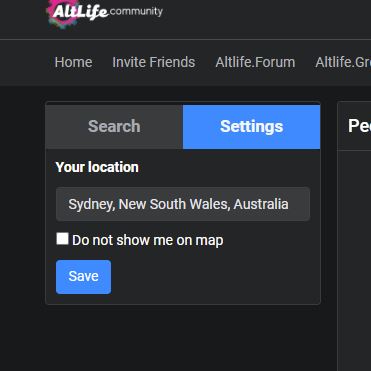Place cursor after 'Australia' in location field

click(290, 204)
